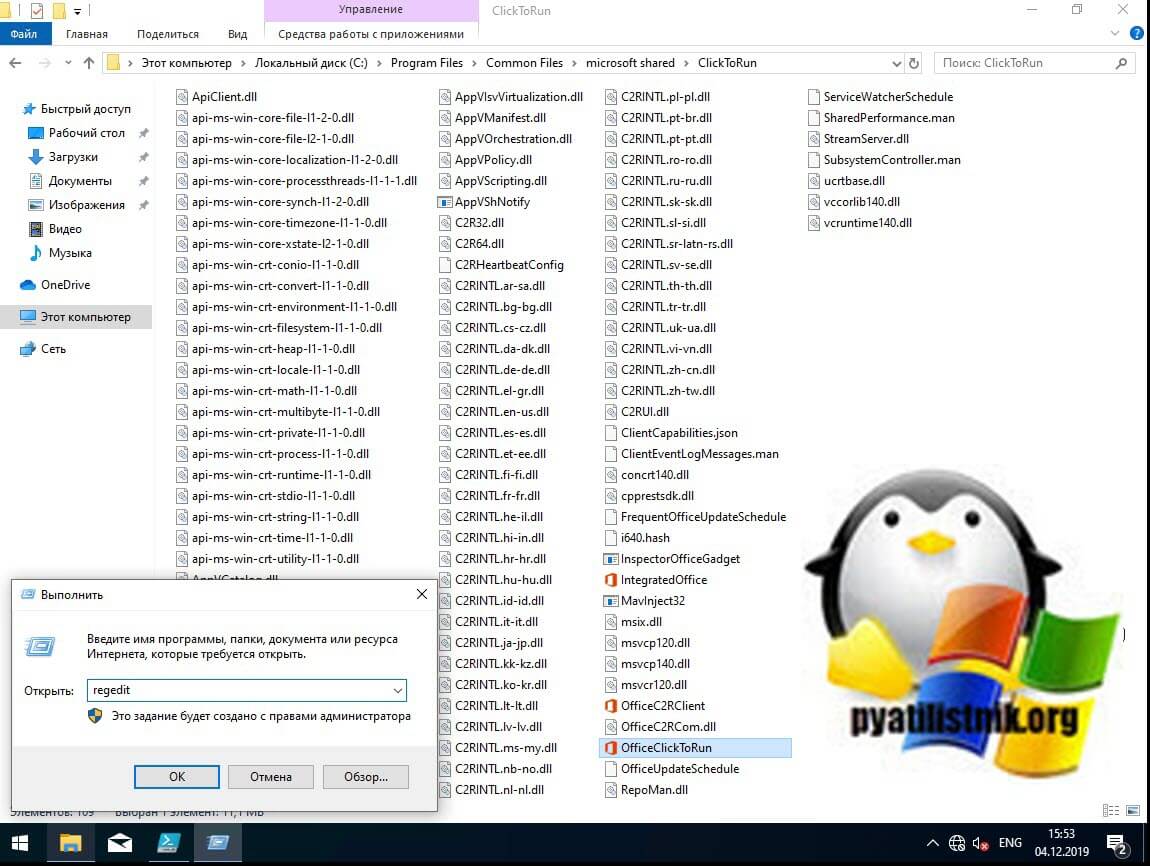Close the Выполнить dialog with X
The width and height of the screenshot is (1150, 866).
coord(422,594)
